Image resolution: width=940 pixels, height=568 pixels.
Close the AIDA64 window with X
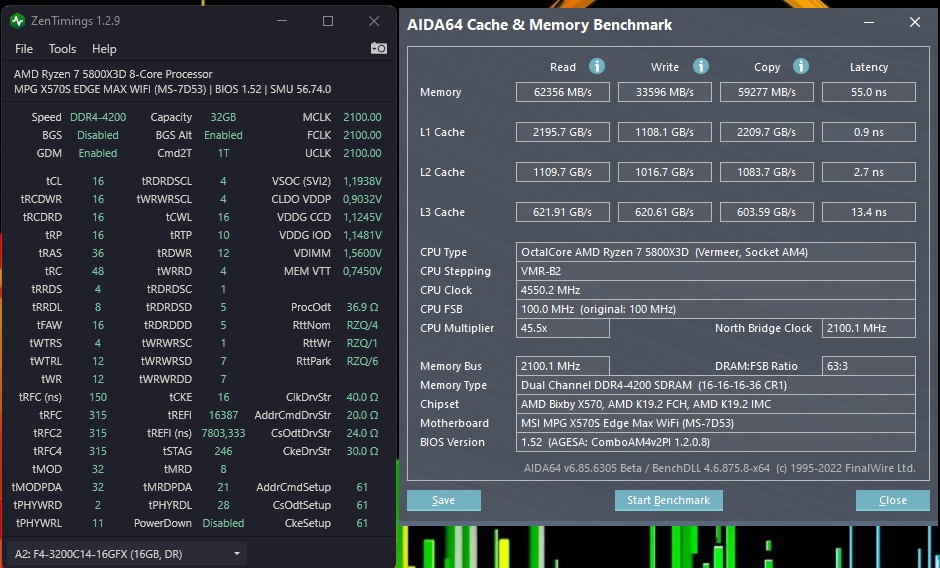[x=915, y=23]
